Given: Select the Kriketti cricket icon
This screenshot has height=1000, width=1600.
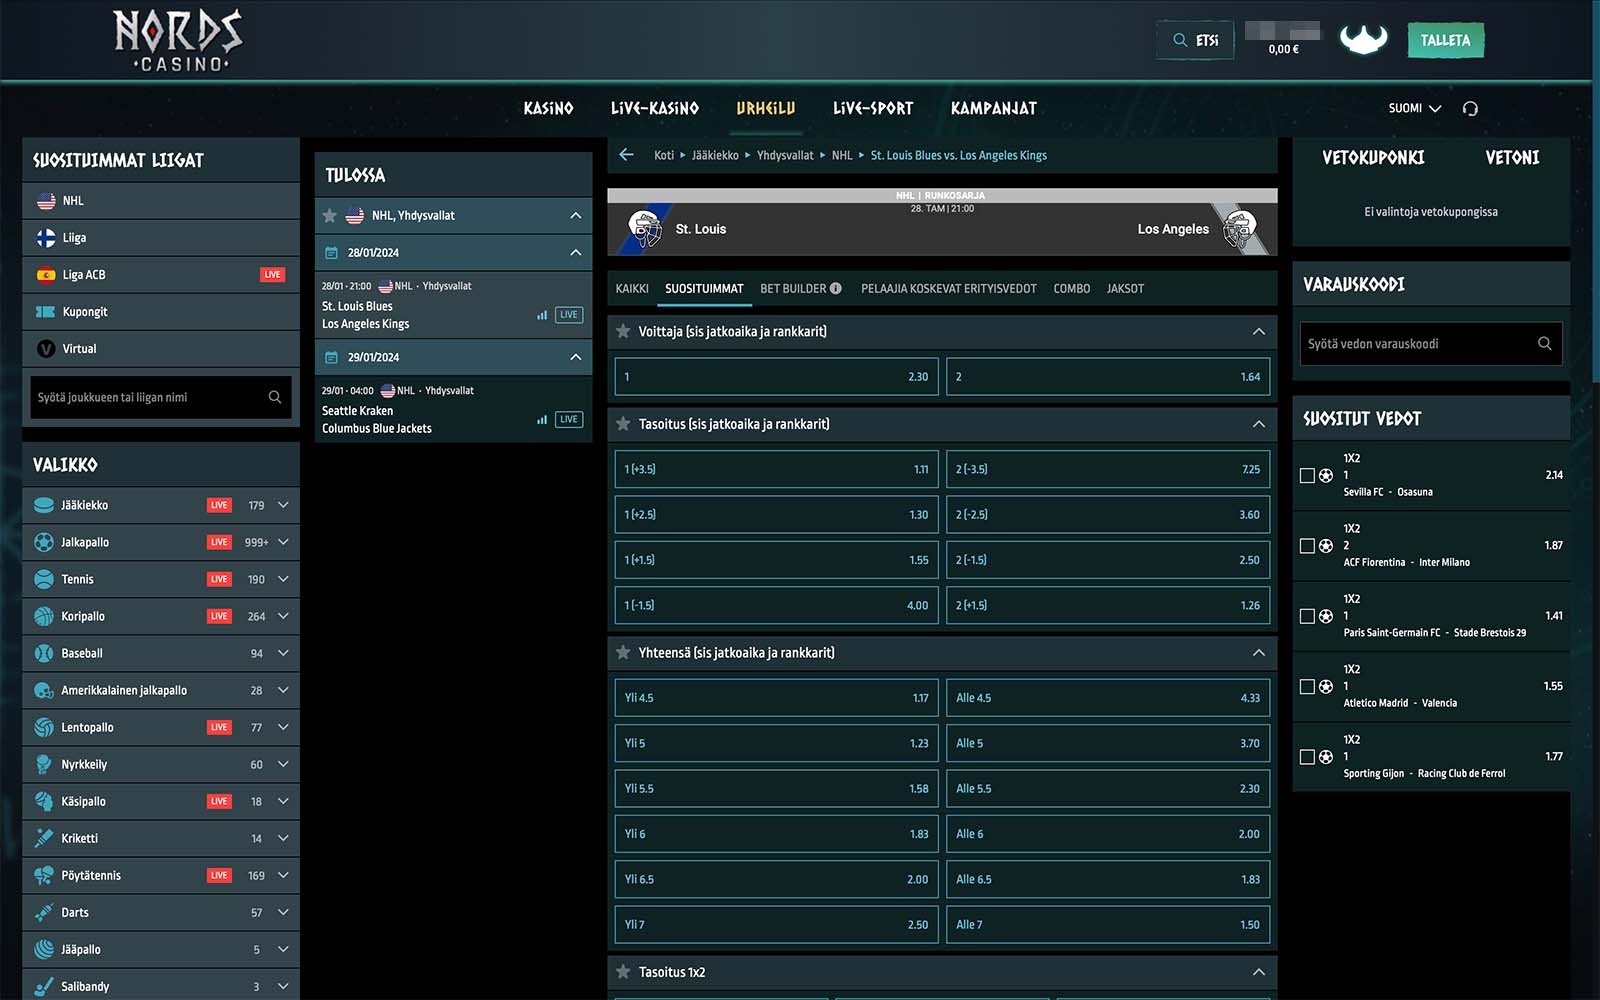Looking at the screenshot, I should (x=44, y=838).
